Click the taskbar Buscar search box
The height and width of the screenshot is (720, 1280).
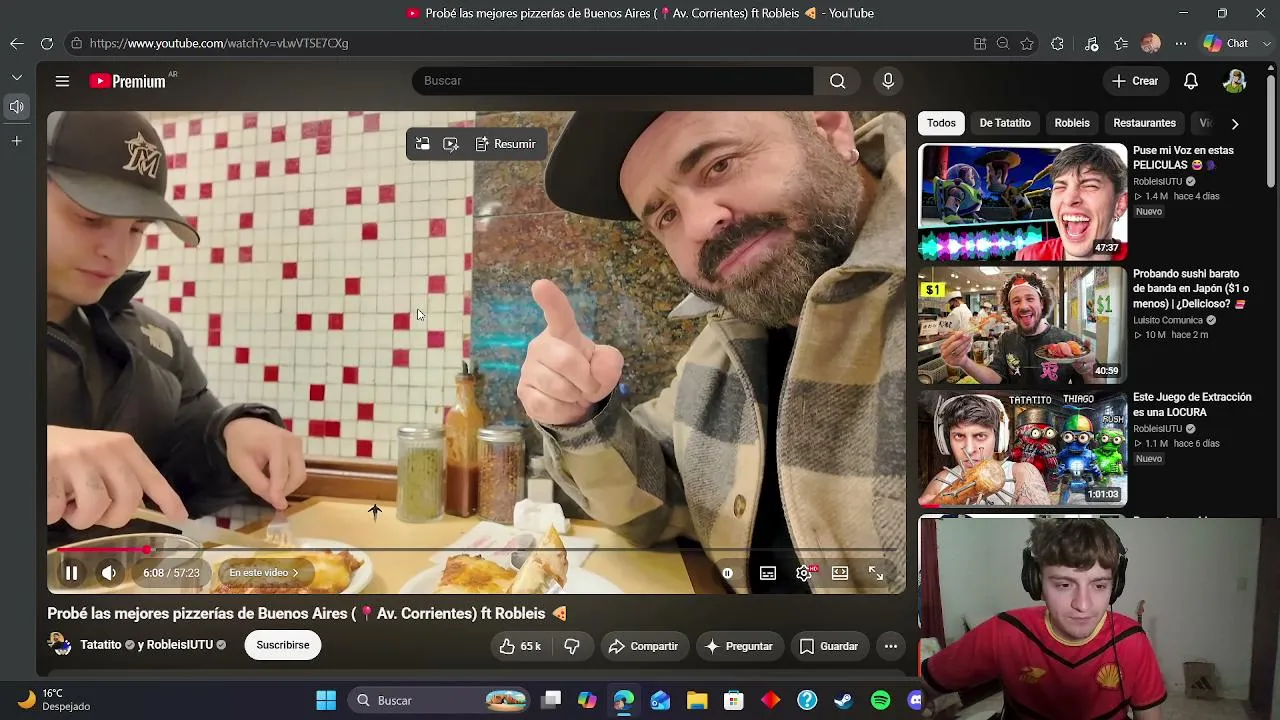(440, 701)
